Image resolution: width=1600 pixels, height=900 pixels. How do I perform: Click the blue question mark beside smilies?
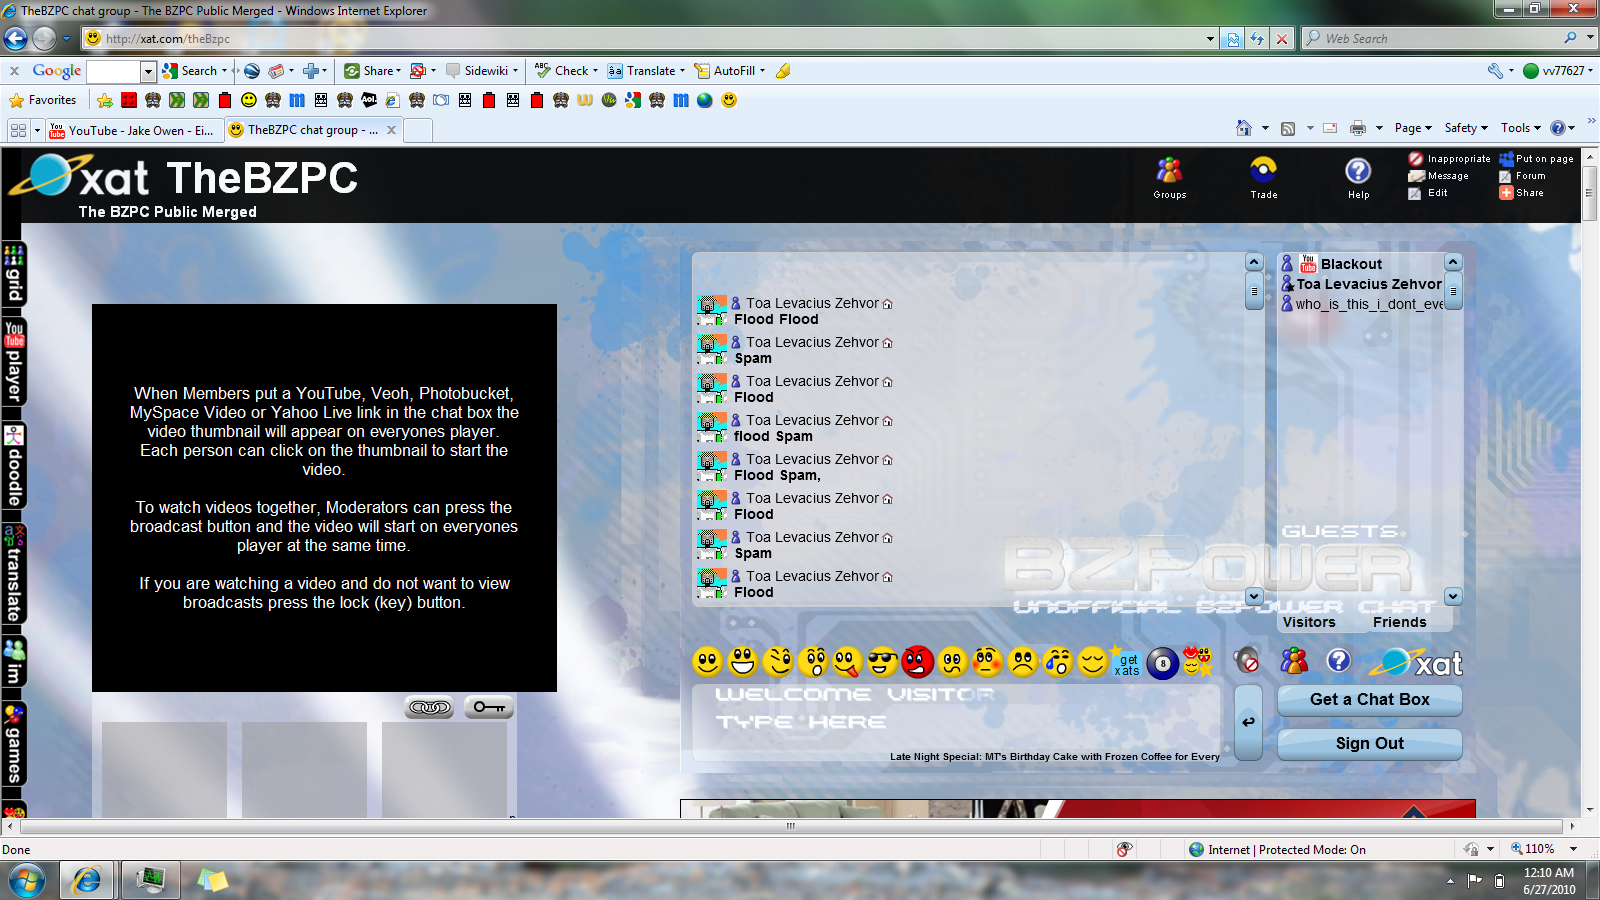(x=1338, y=661)
